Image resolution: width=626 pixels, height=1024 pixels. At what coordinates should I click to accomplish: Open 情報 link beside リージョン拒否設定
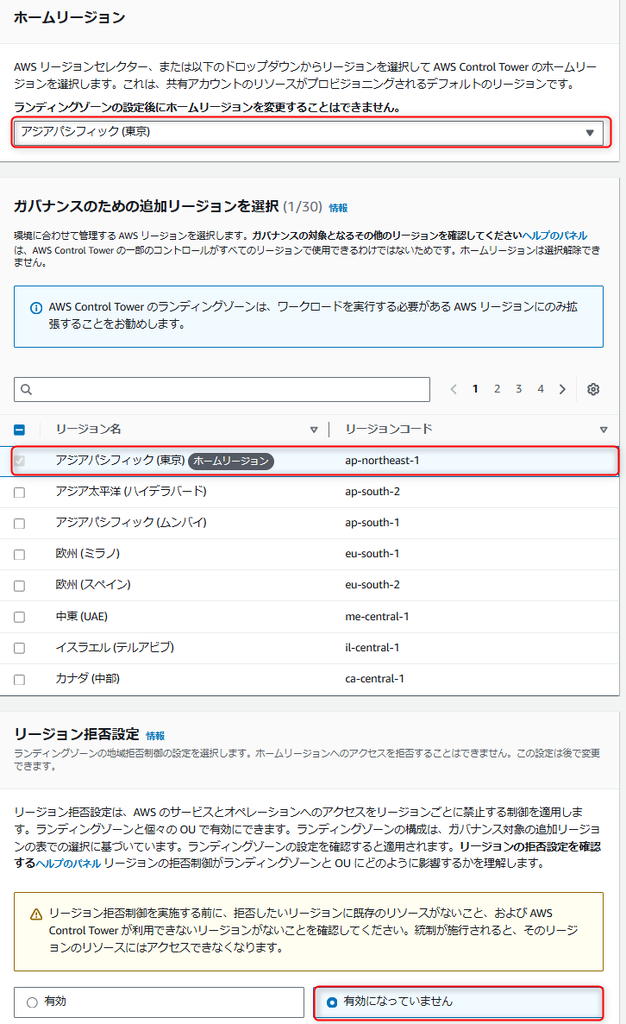click(155, 736)
